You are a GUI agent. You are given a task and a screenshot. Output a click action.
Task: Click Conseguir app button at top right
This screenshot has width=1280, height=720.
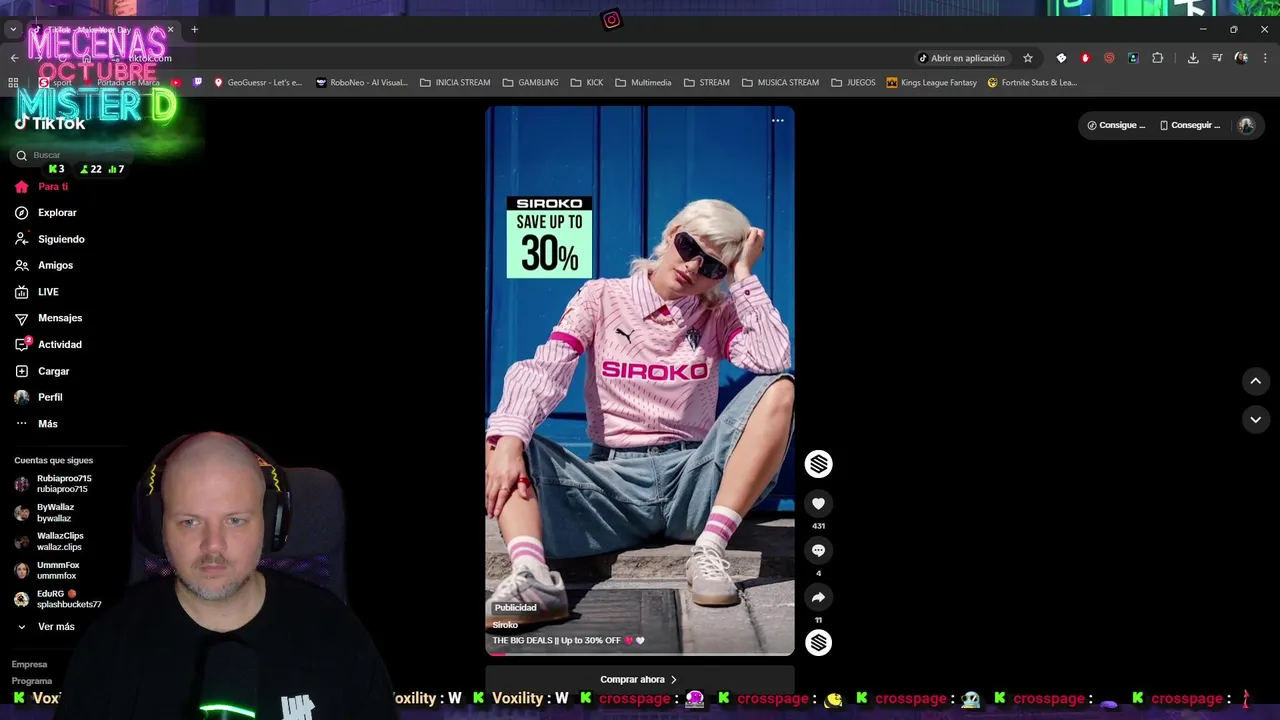coord(1190,125)
